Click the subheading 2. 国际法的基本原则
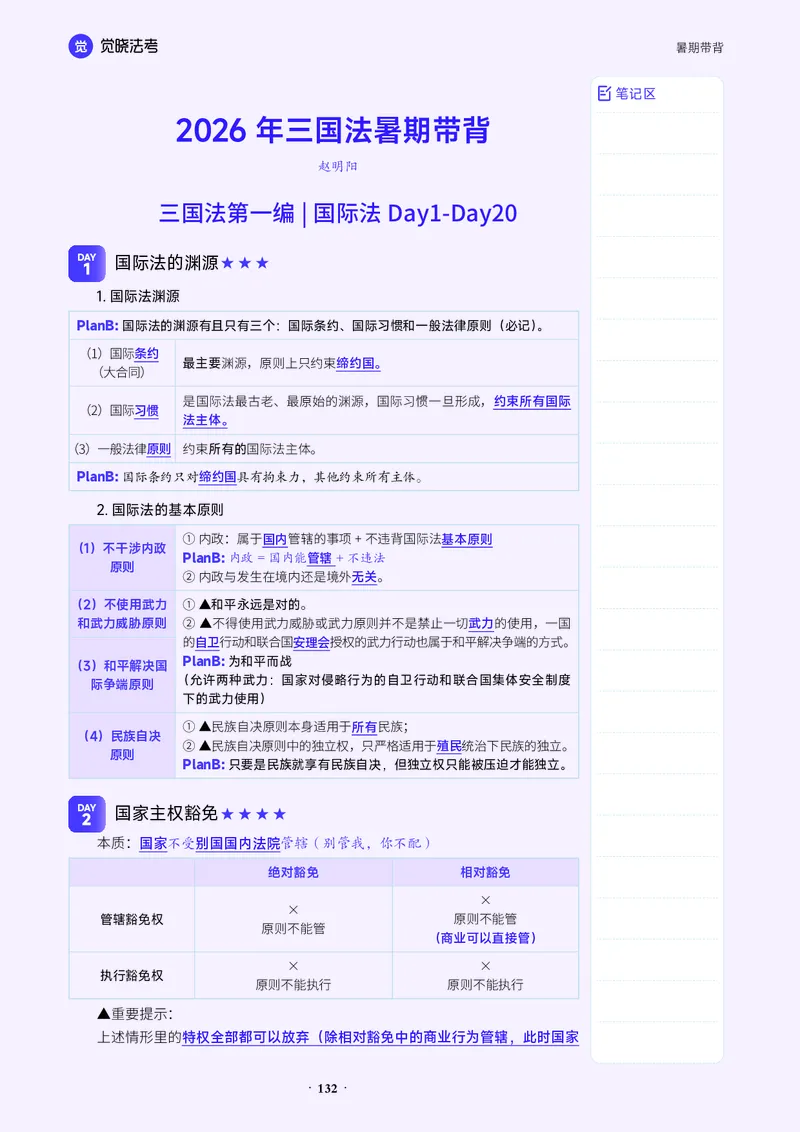This screenshot has width=800, height=1132. pyautogui.click(x=160, y=510)
